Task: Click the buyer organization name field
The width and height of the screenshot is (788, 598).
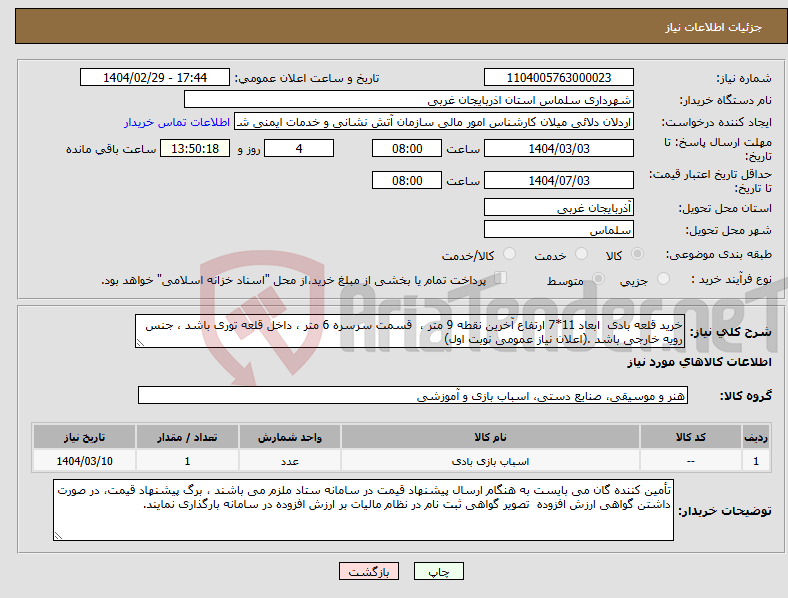Action: point(409,99)
